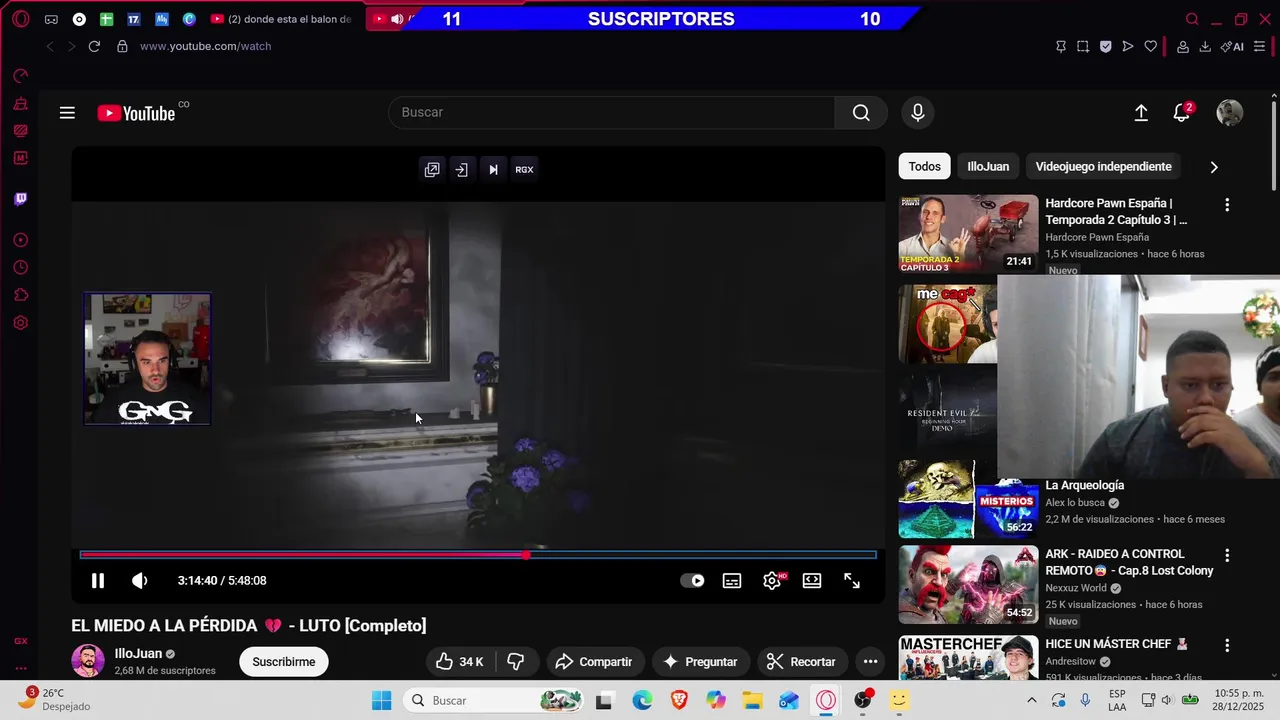Toggle subtitles on the video player
1280x720 pixels.
[x=732, y=580]
